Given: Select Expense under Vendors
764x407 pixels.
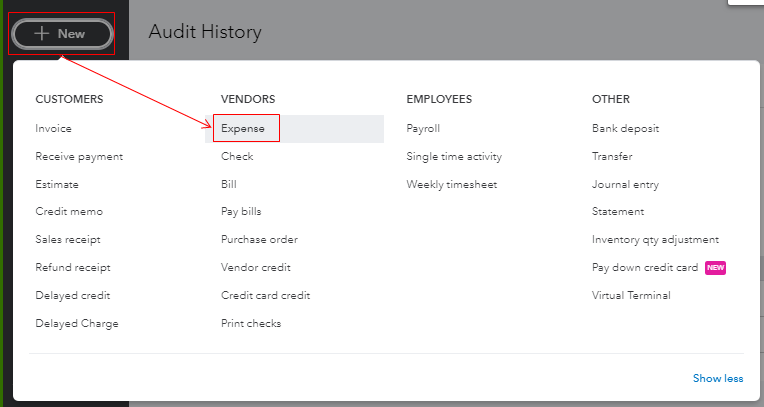Looking at the screenshot, I should point(243,129).
